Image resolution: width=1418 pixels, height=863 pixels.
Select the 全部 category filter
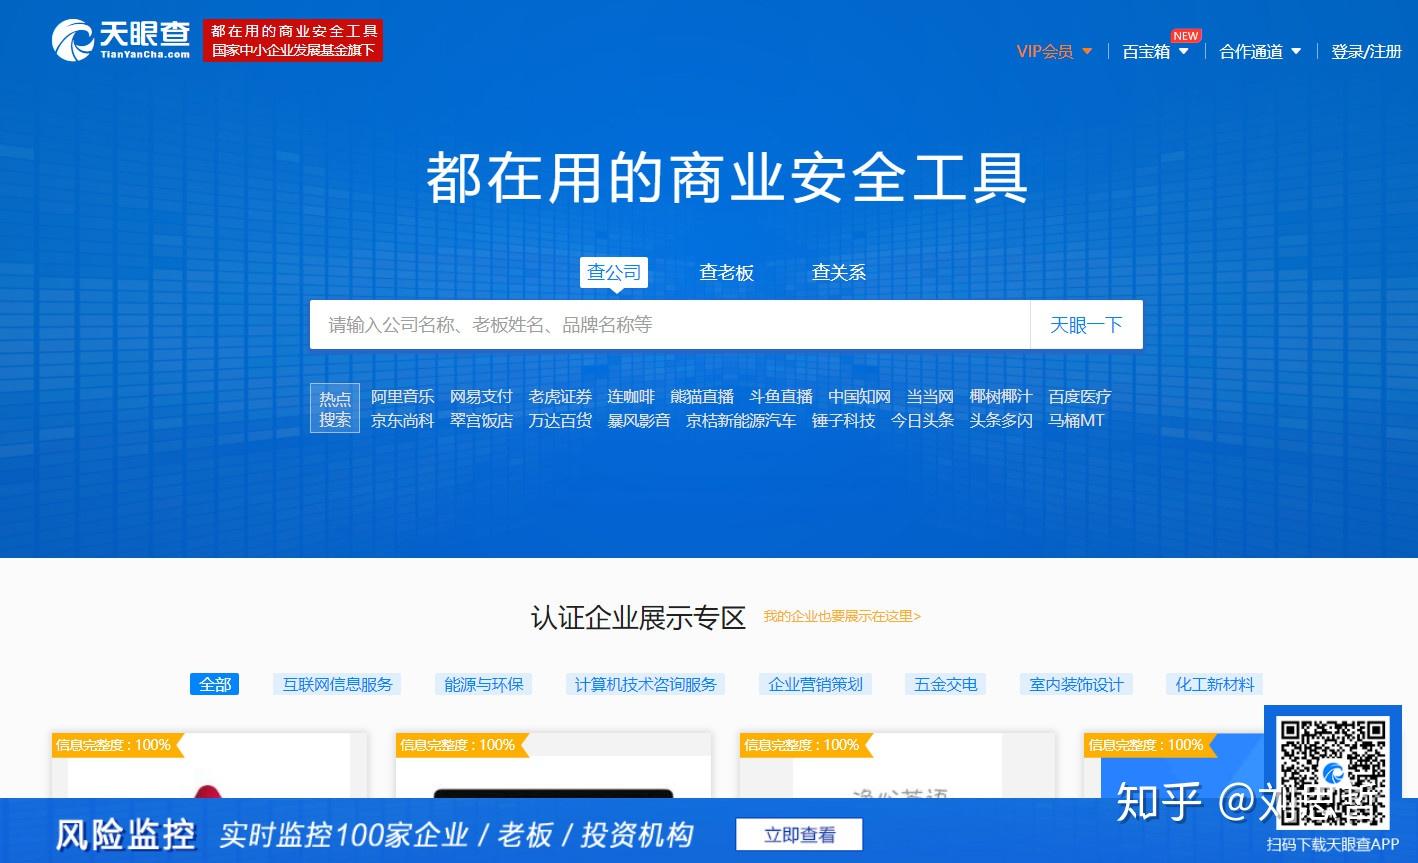(x=214, y=684)
